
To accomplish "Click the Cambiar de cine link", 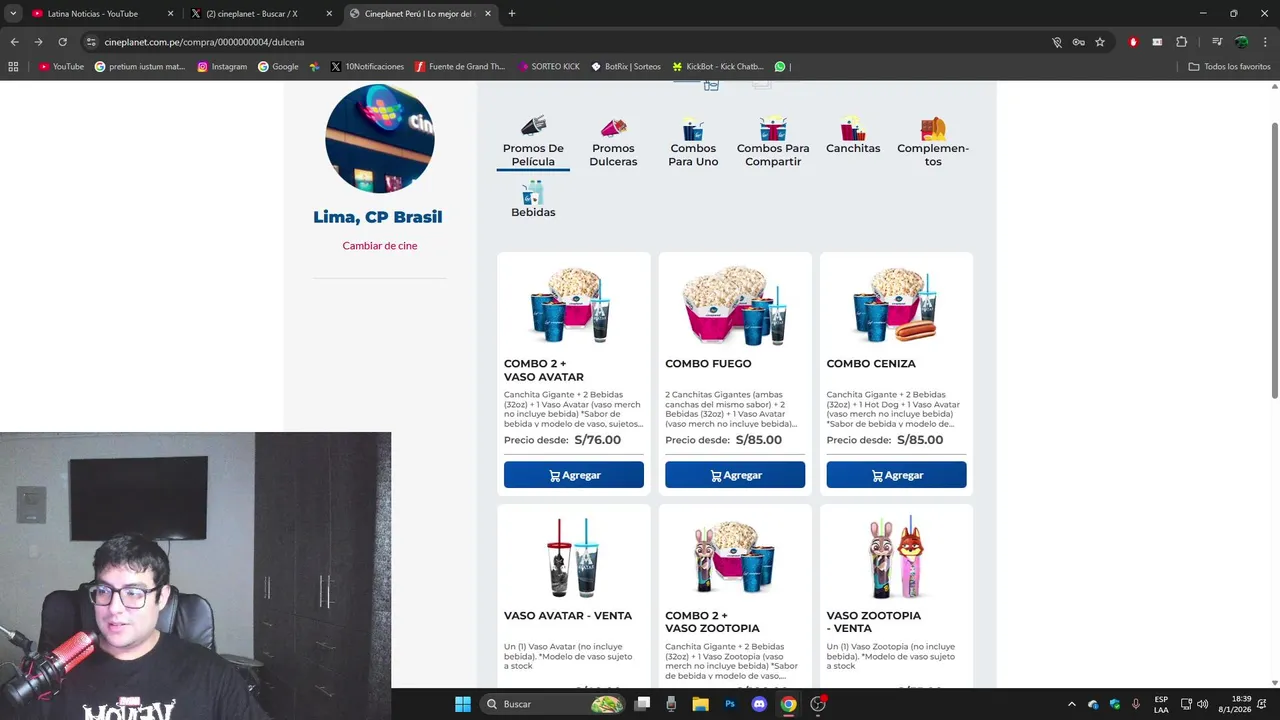I will [x=380, y=245].
